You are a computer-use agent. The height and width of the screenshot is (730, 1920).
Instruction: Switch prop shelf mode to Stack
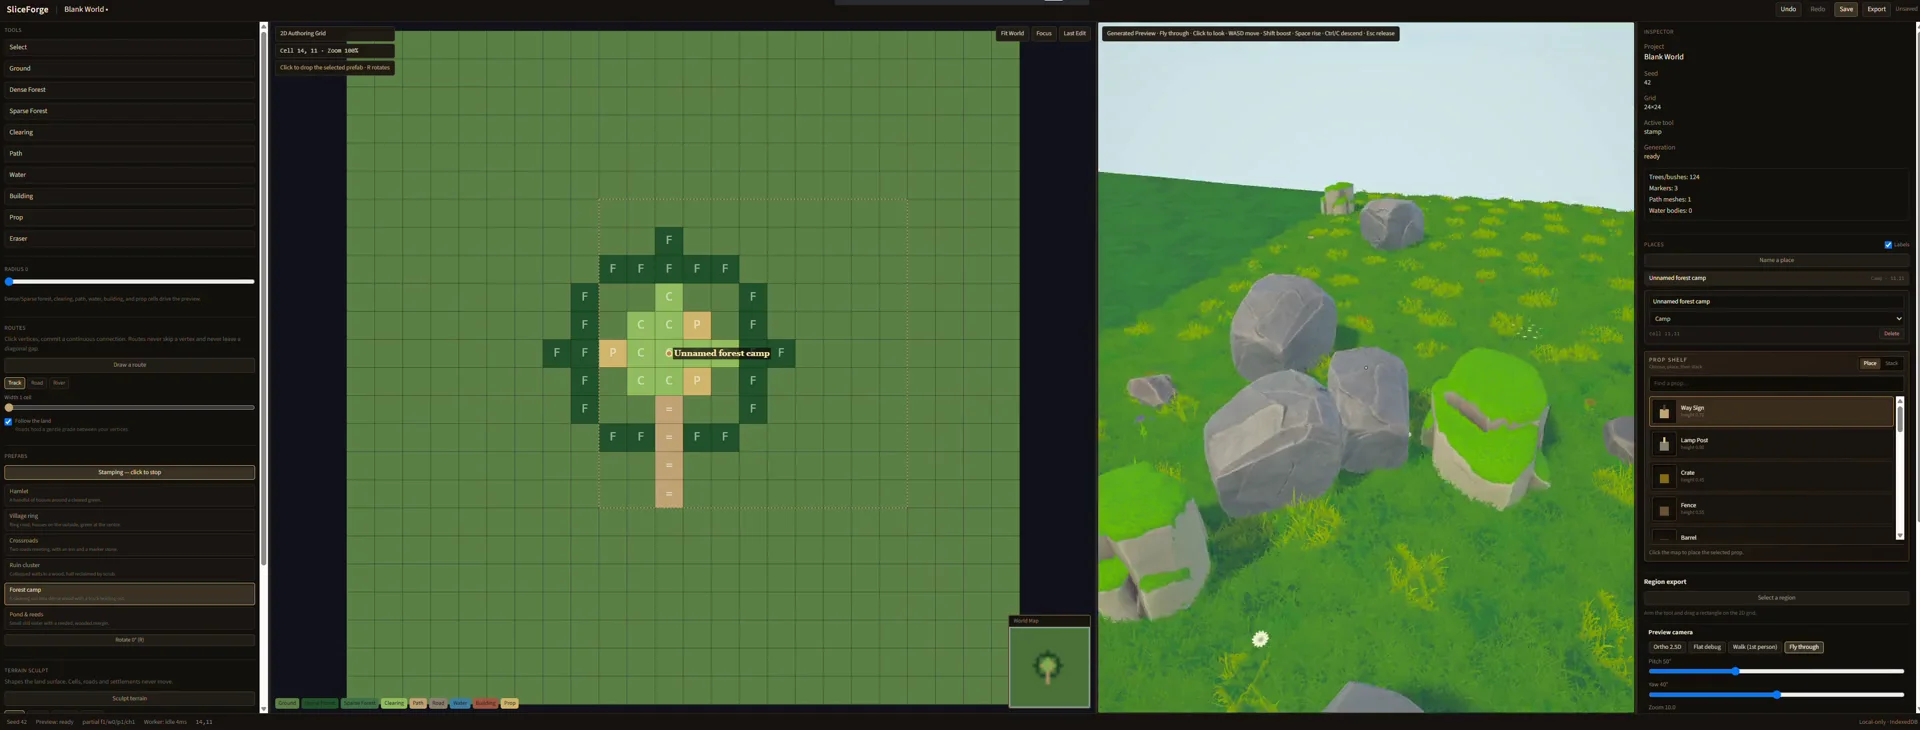pyautogui.click(x=1891, y=363)
